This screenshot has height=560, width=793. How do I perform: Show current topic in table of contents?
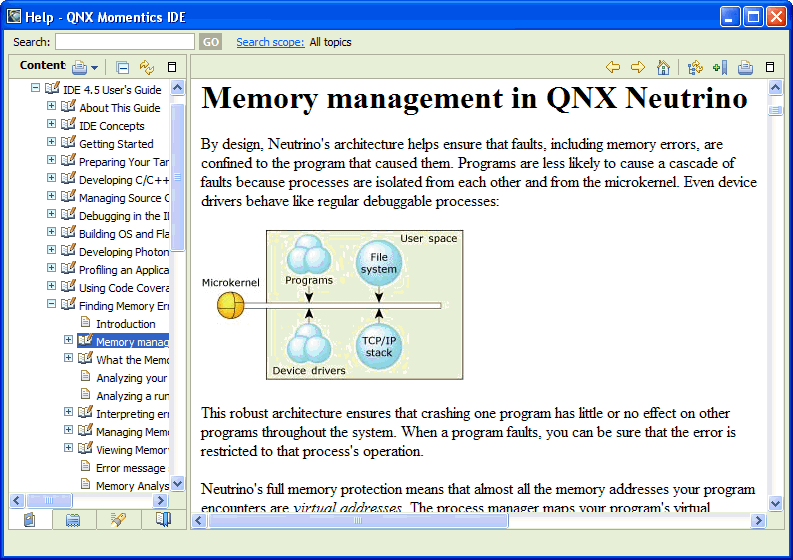[696, 68]
